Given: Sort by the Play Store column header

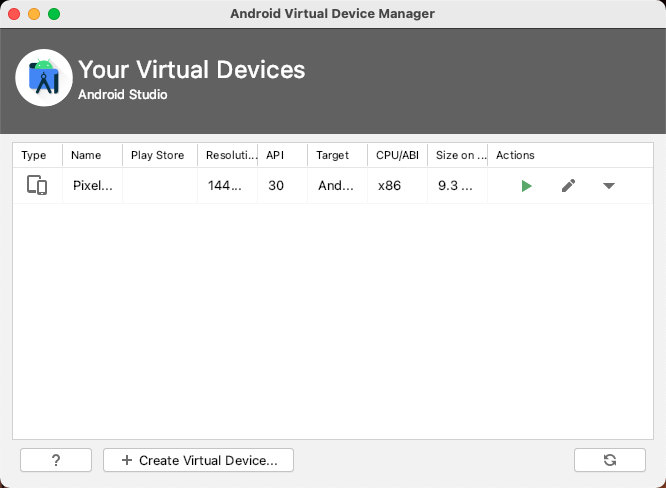Looking at the screenshot, I should 160,155.
